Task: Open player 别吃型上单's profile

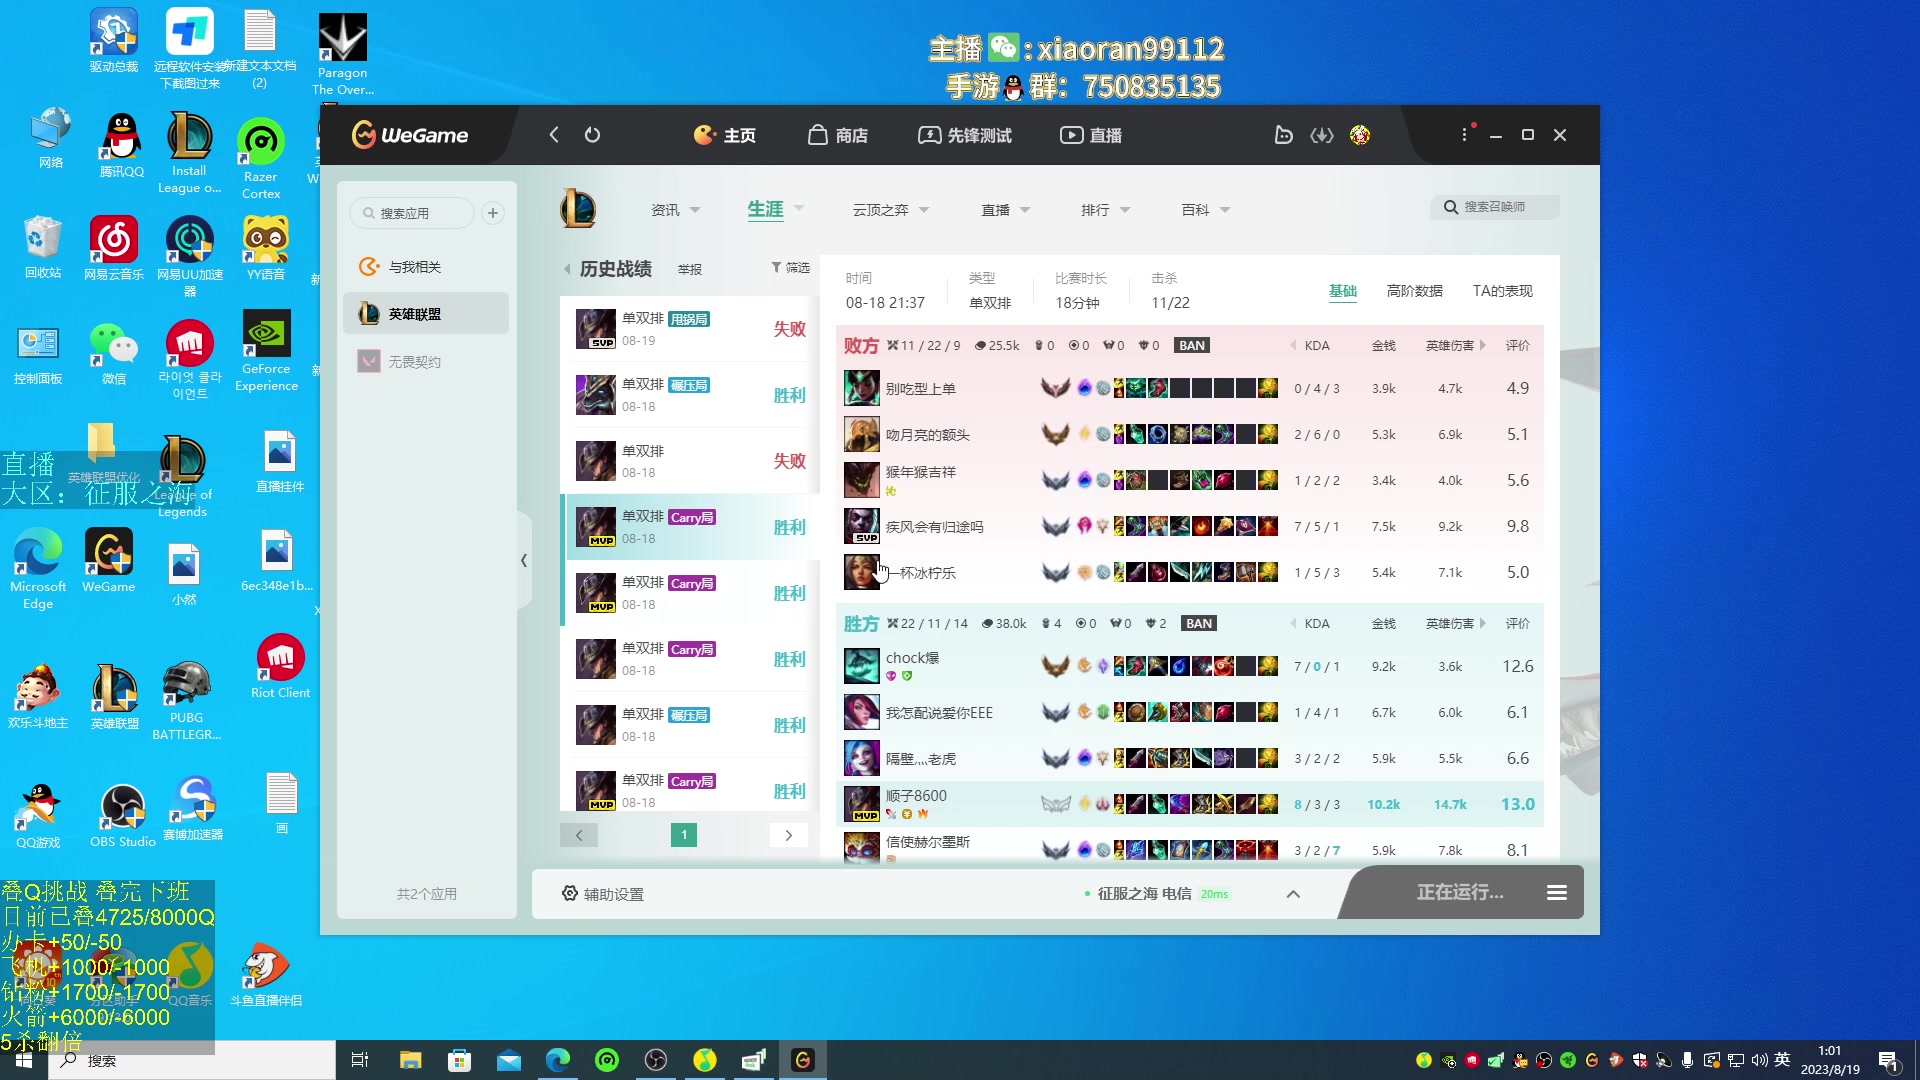Action: tap(920, 389)
